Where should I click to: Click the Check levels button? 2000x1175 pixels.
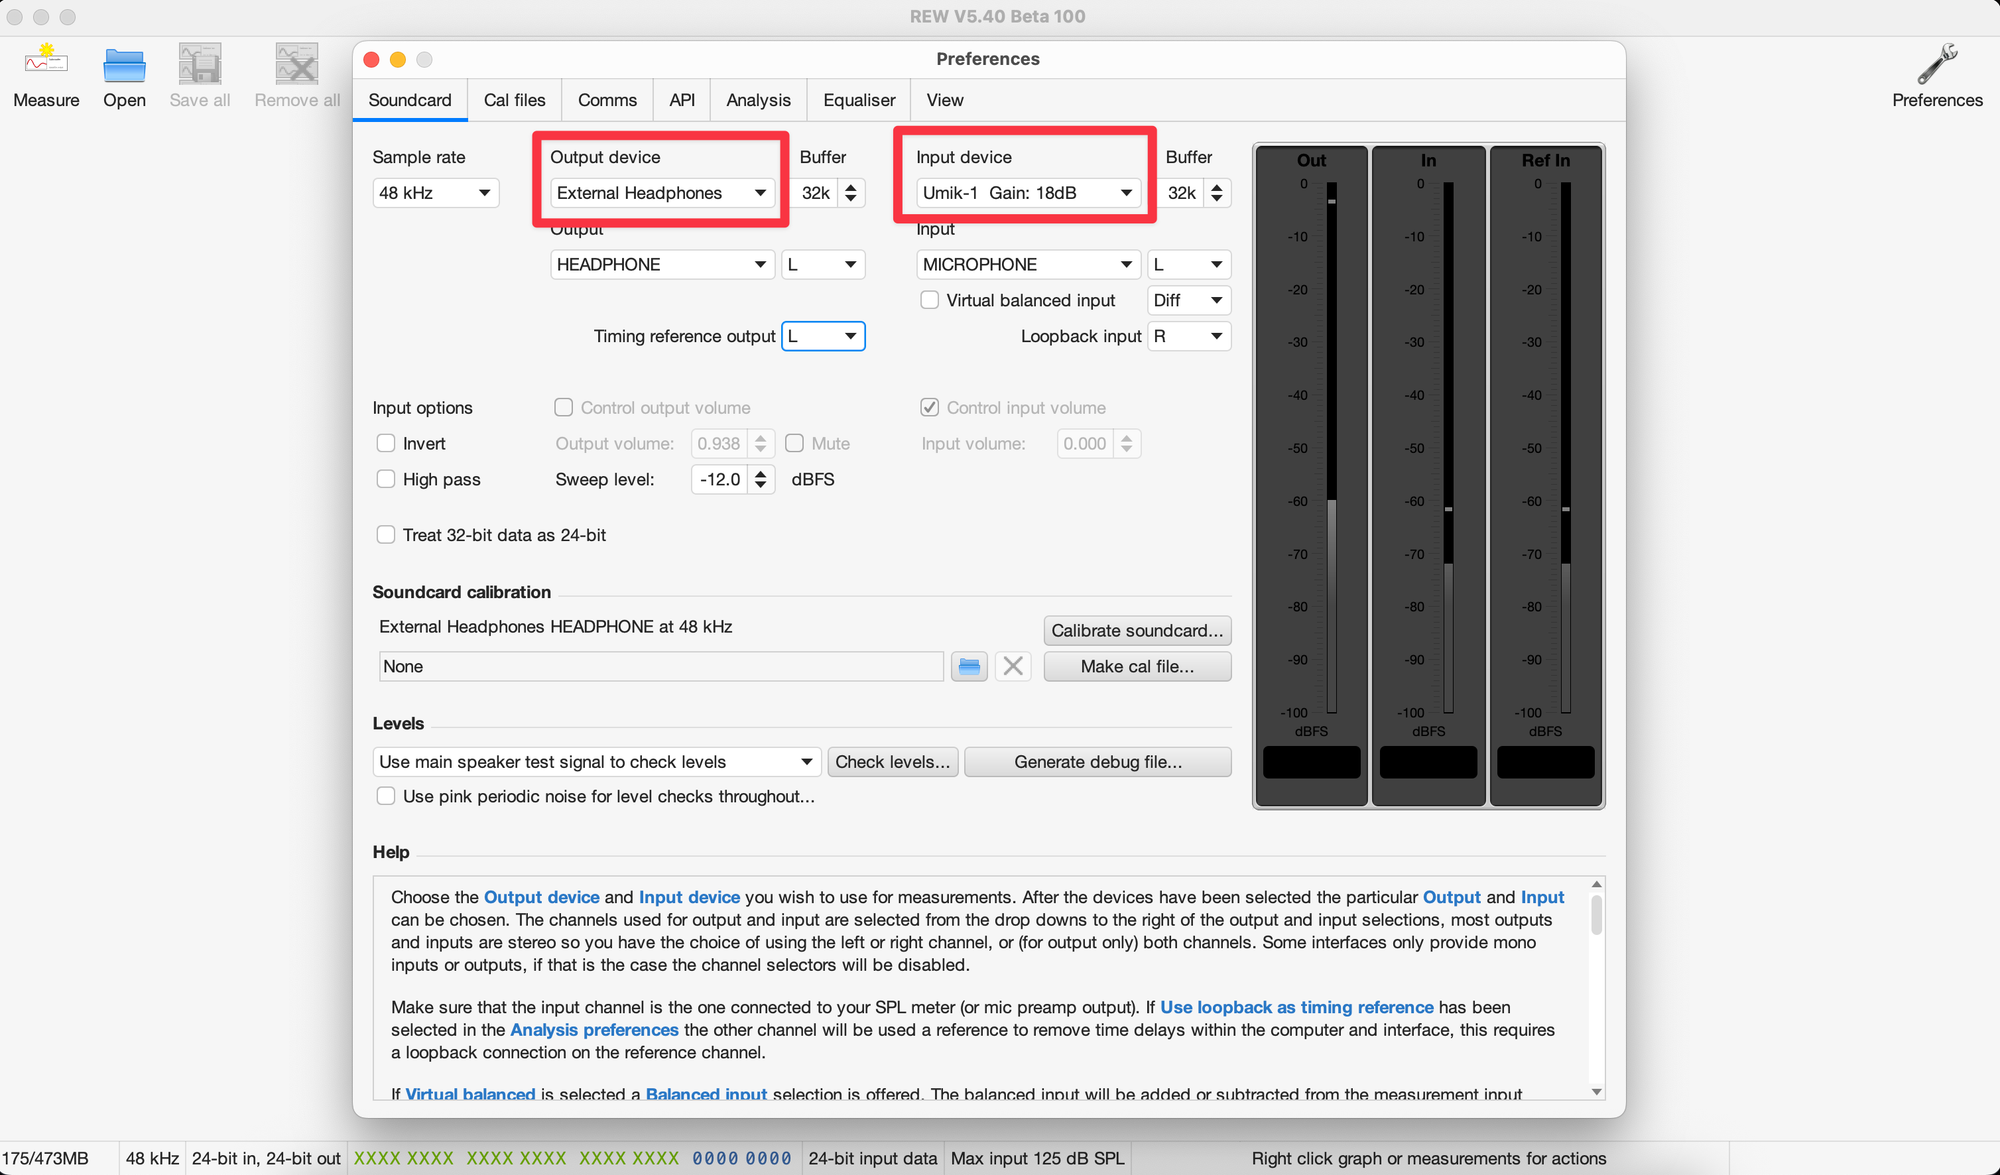point(892,762)
